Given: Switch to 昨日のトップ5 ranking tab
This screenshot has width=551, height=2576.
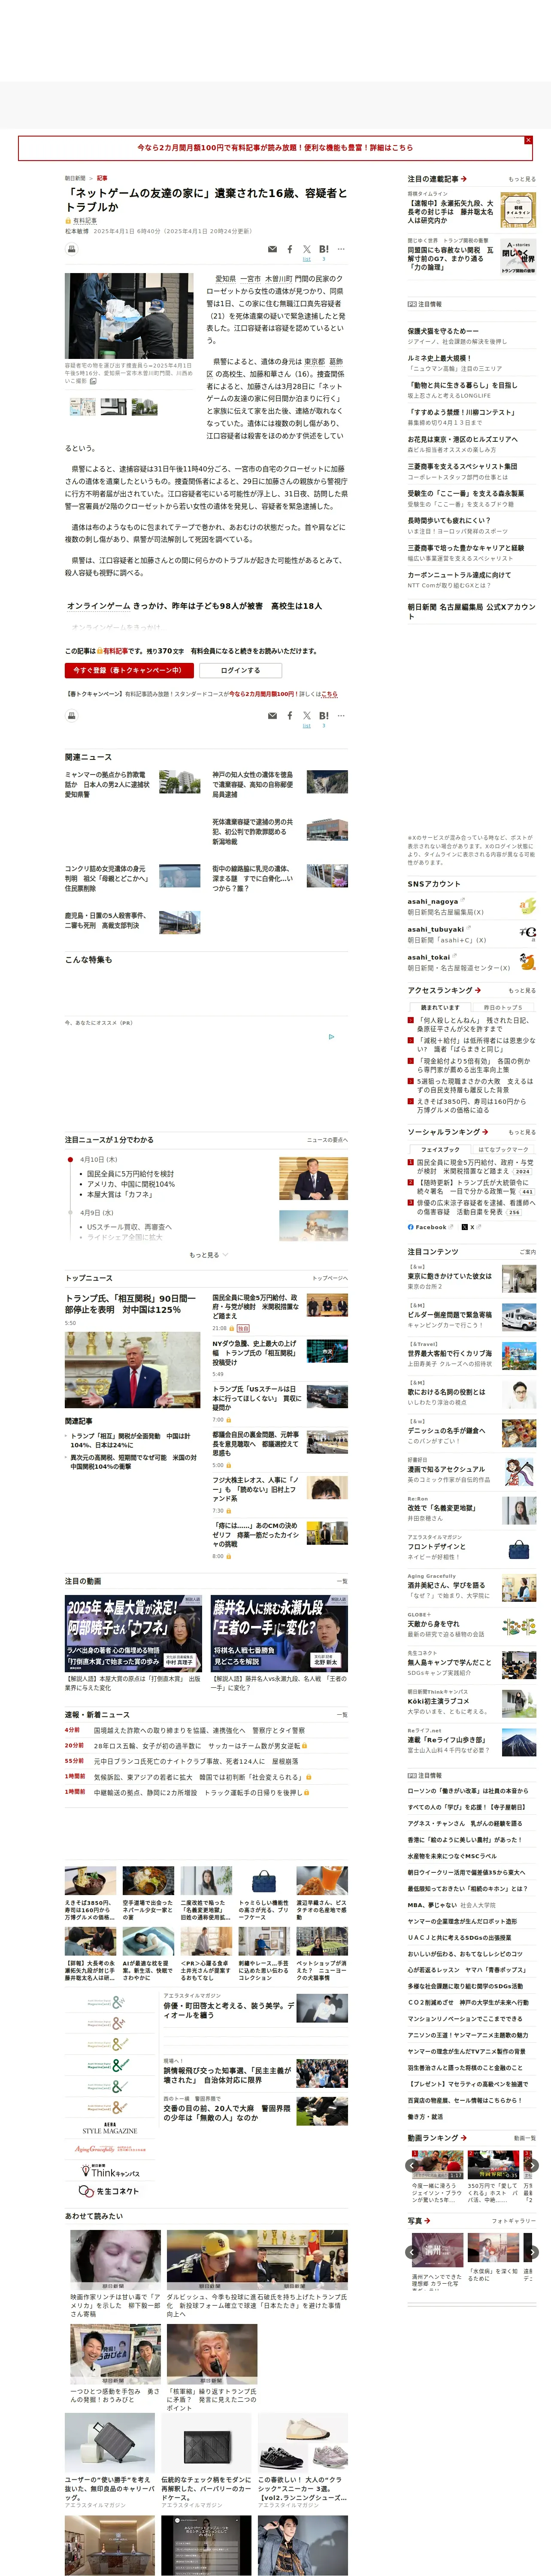Looking at the screenshot, I should point(503,1007).
